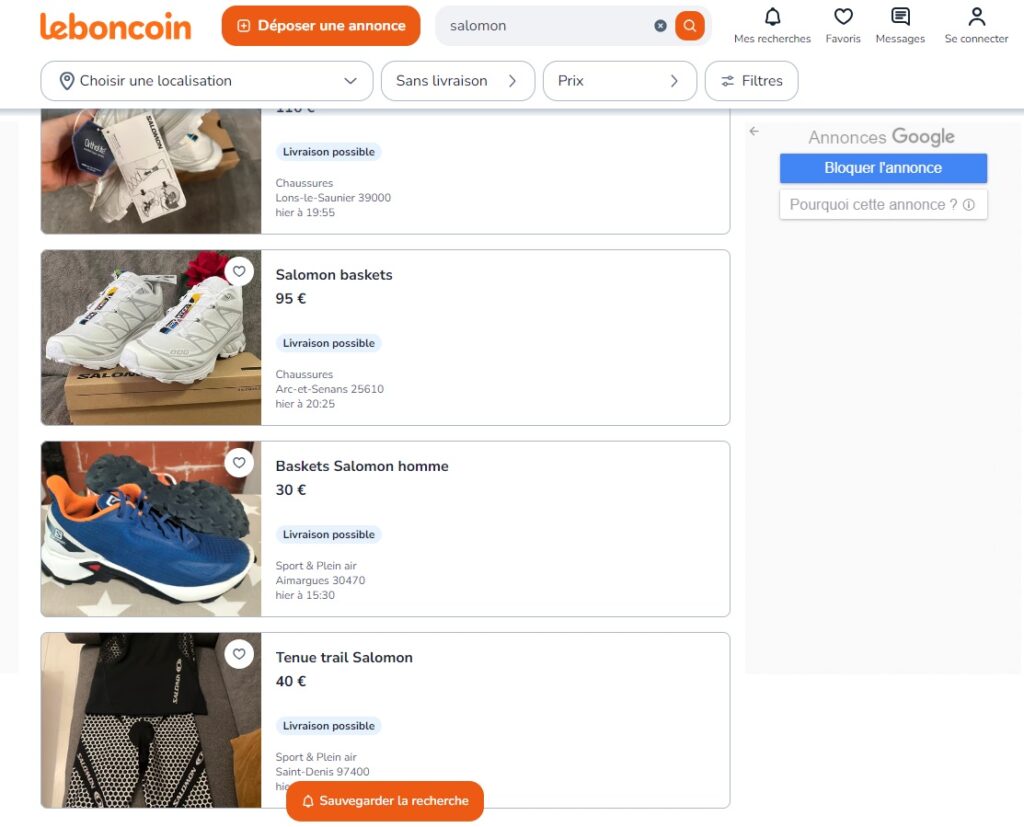The image size is (1024, 827).
Task: Open Mes recherches bell icon
Action: tap(773, 16)
